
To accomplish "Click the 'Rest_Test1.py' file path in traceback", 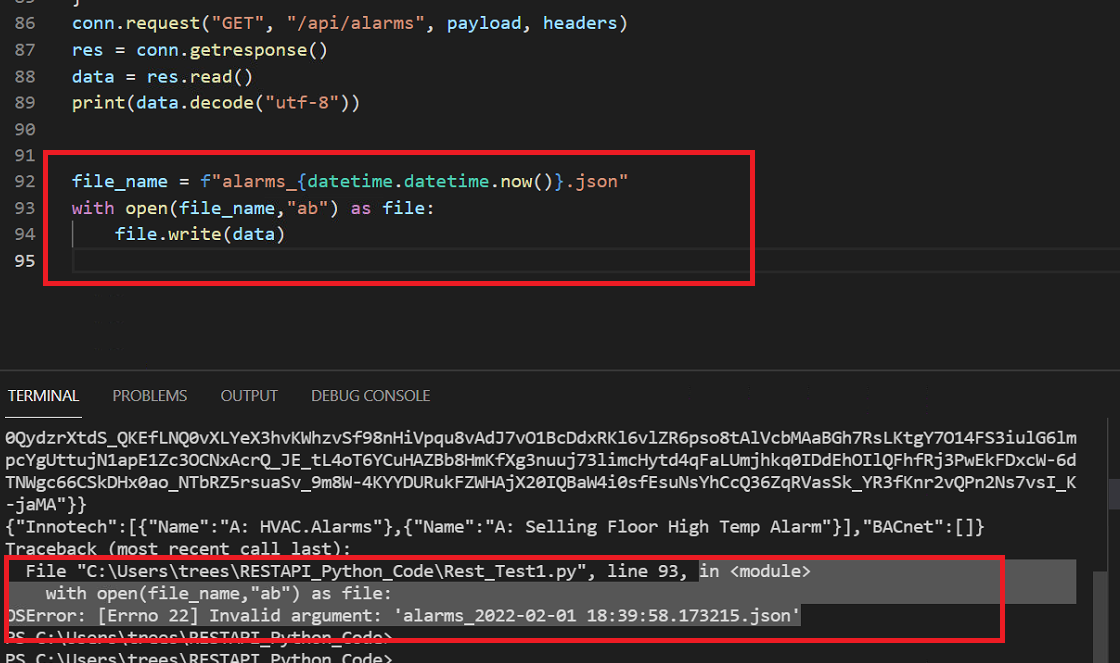I will (x=332, y=572).
